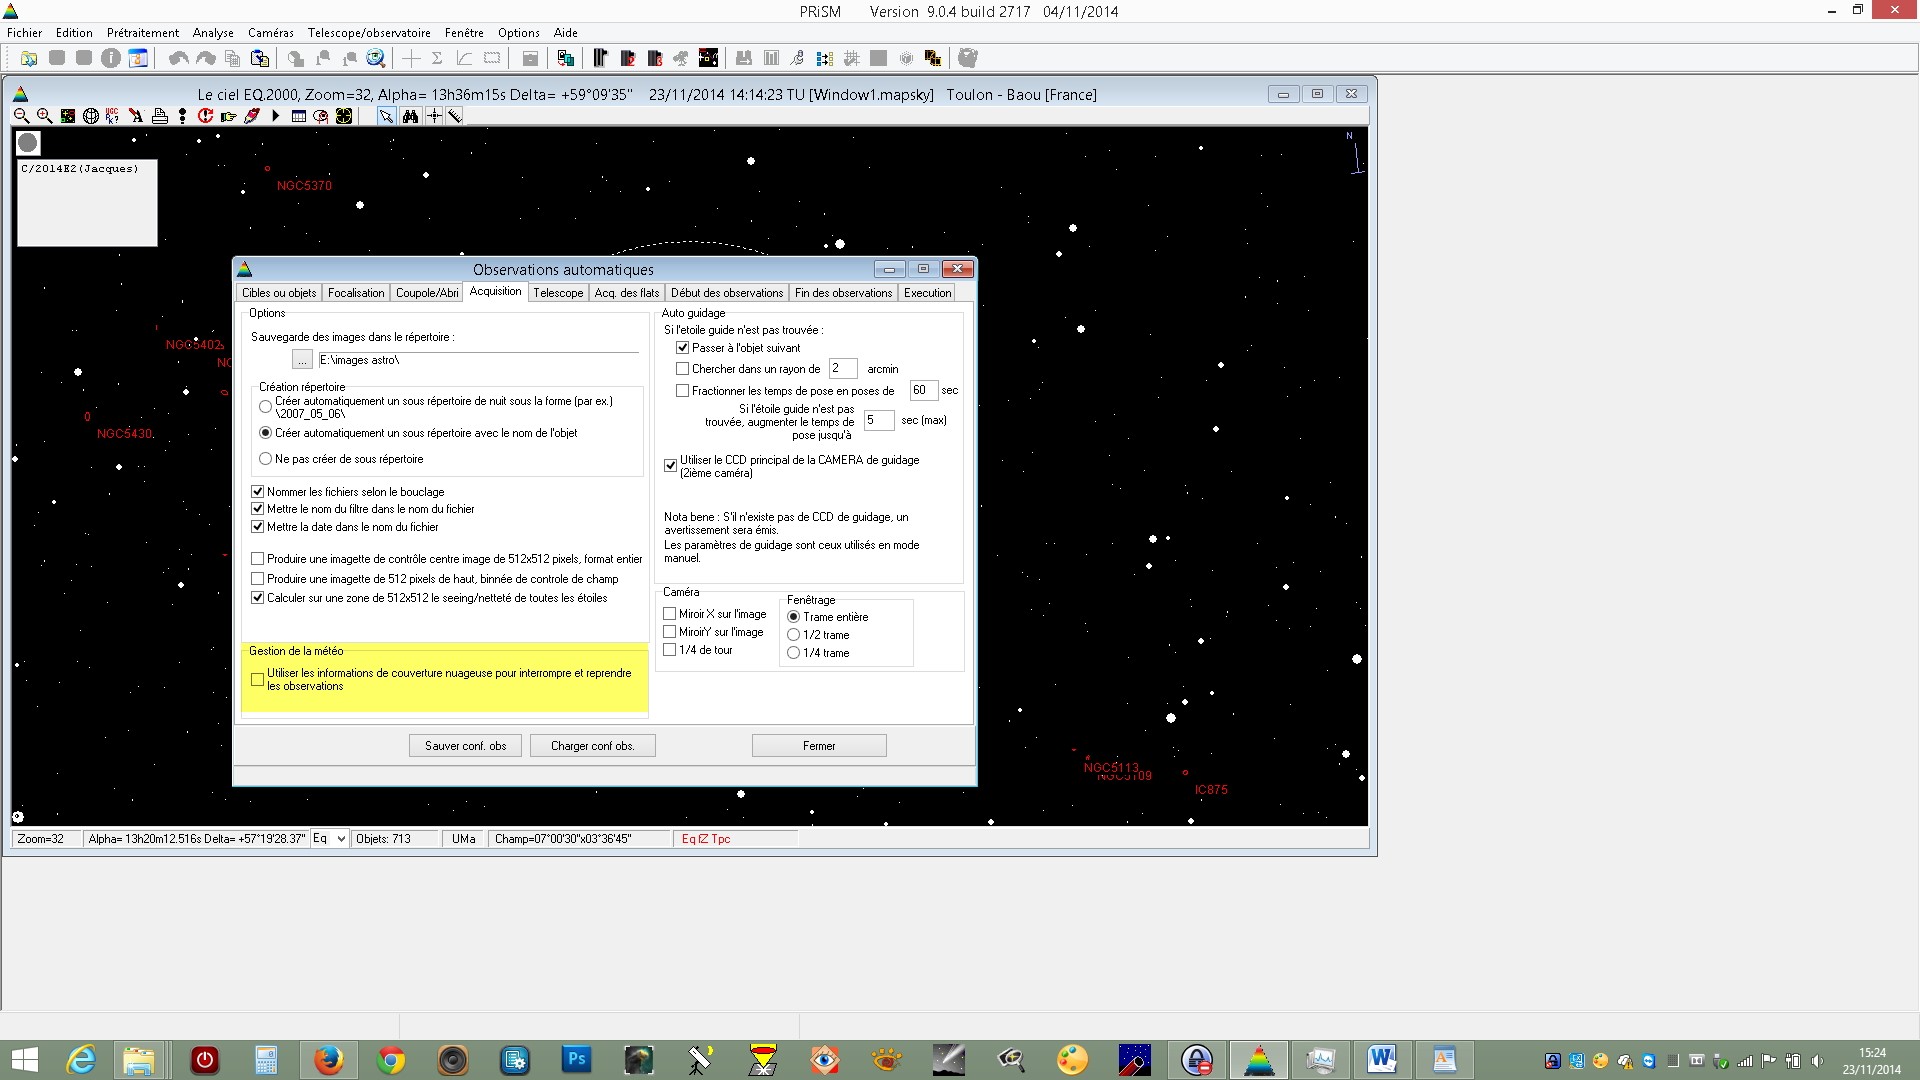
Task: Select the arrow pointer tool in map toolbar
Action: point(386,116)
